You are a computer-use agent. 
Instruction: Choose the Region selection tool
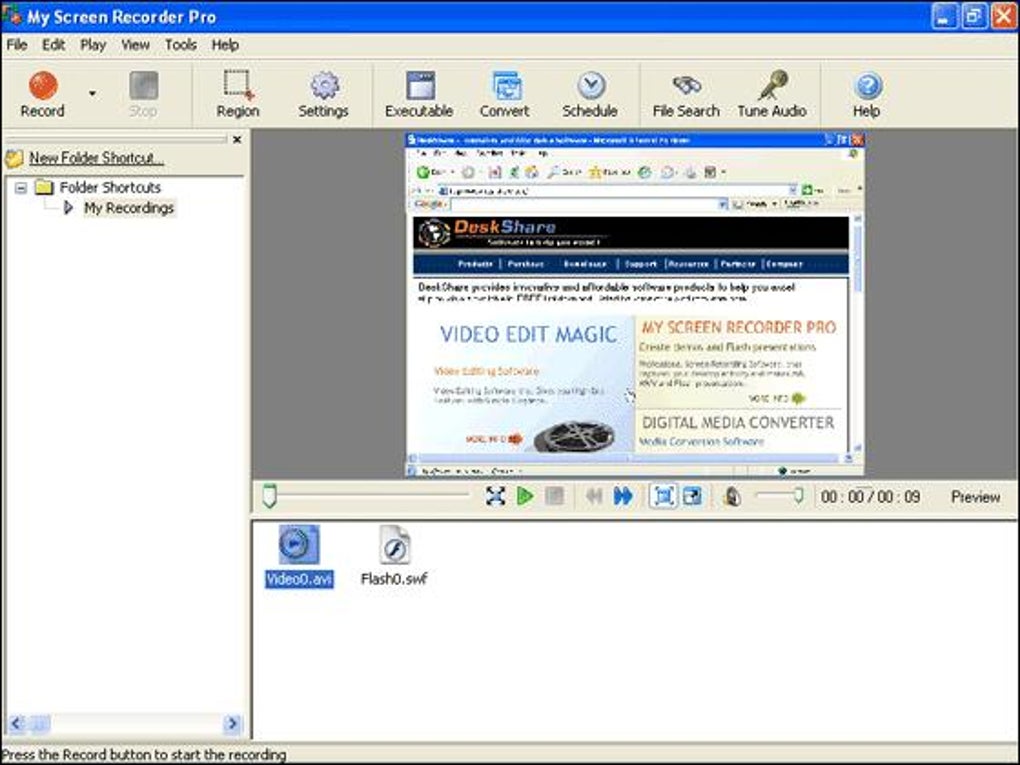click(237, 94)
